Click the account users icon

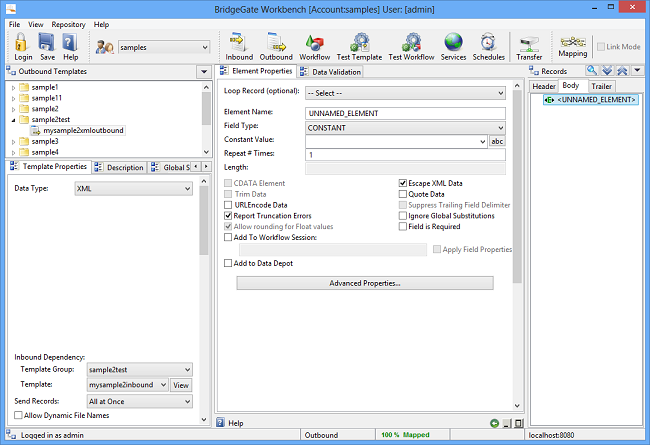point(104,47)
